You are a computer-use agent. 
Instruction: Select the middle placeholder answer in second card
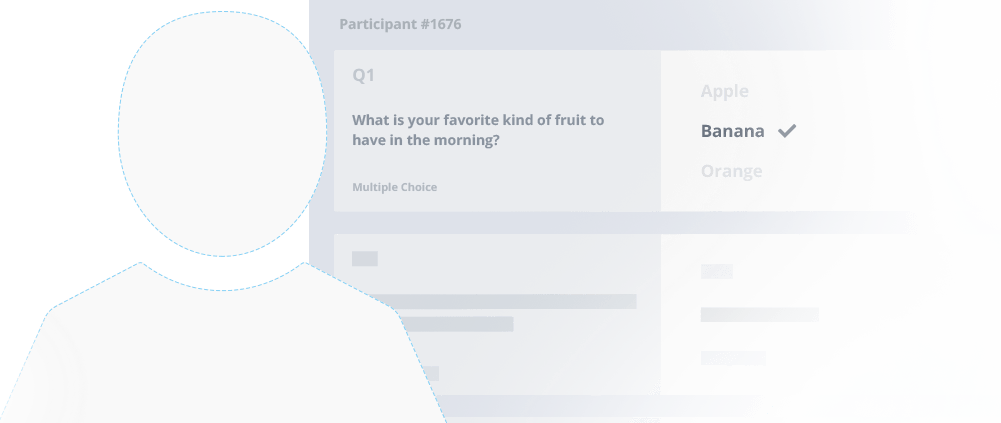coord(760,315)
